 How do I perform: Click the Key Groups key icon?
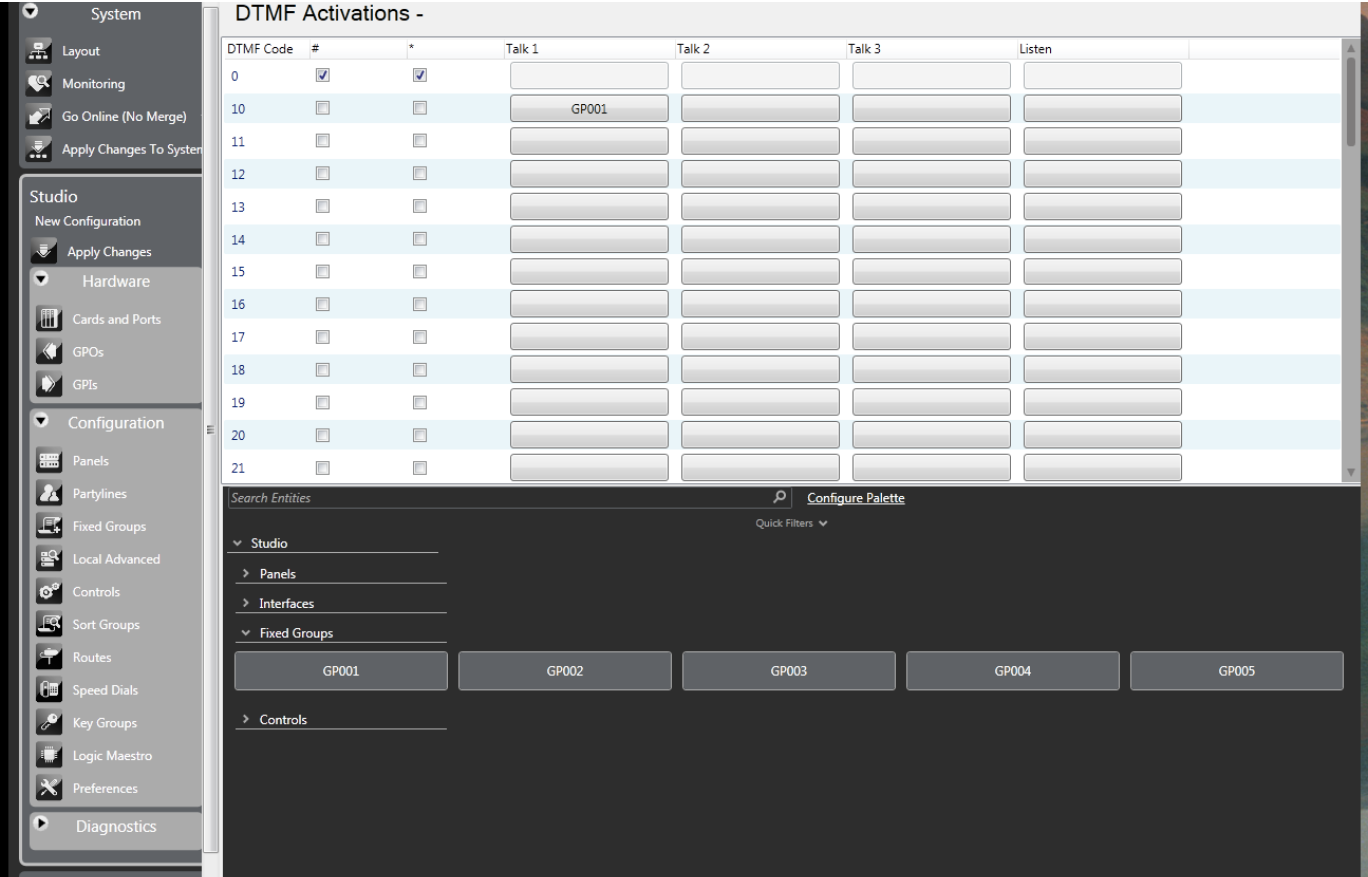[44, 723]
